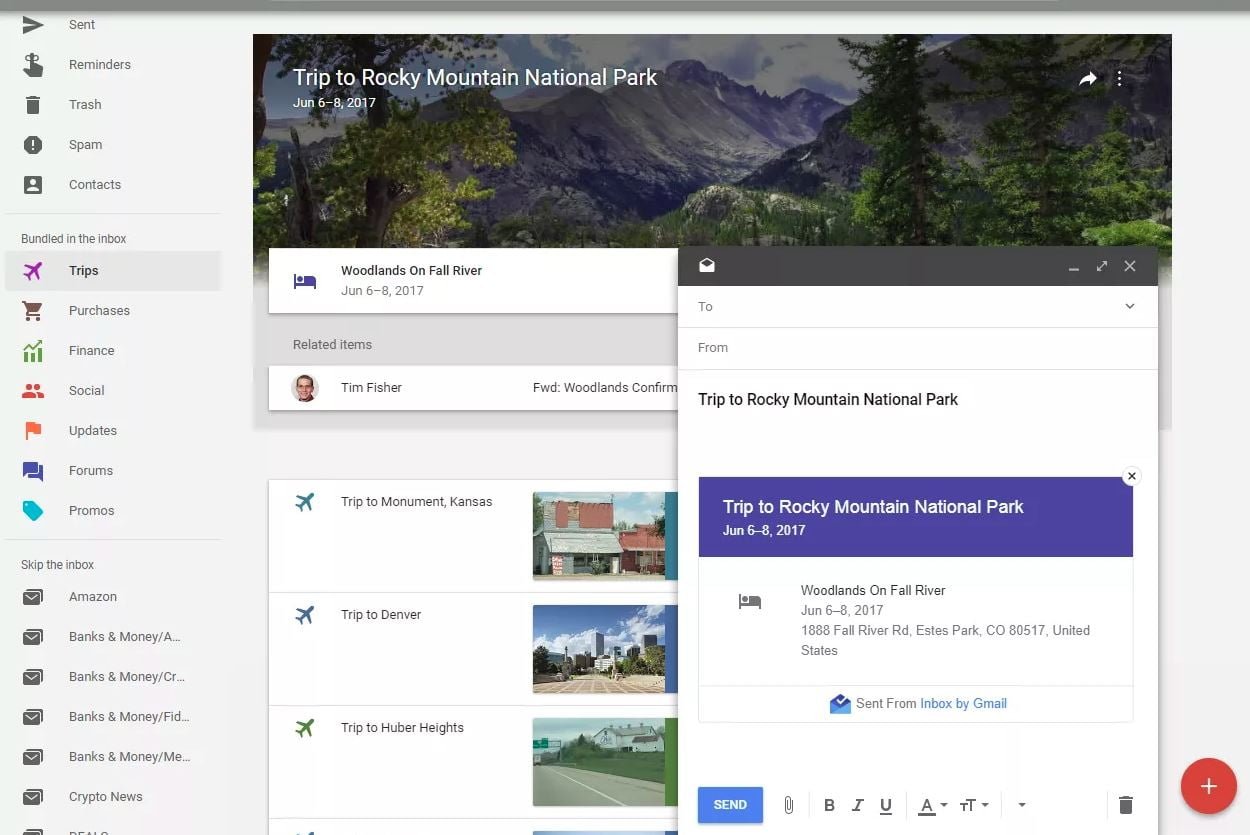
Task: Open the font size dropdown
Action: 973,805
